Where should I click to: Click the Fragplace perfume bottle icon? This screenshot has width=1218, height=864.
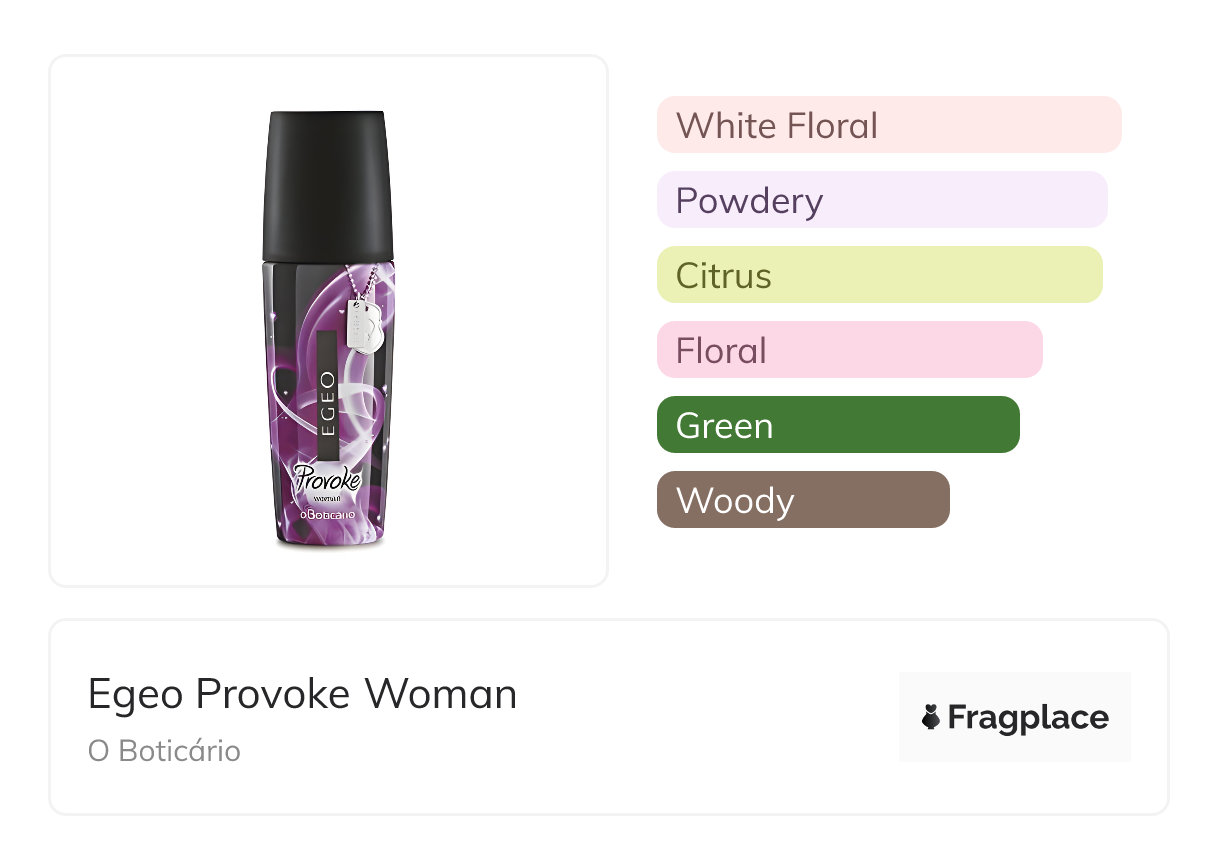coord(930,718)
